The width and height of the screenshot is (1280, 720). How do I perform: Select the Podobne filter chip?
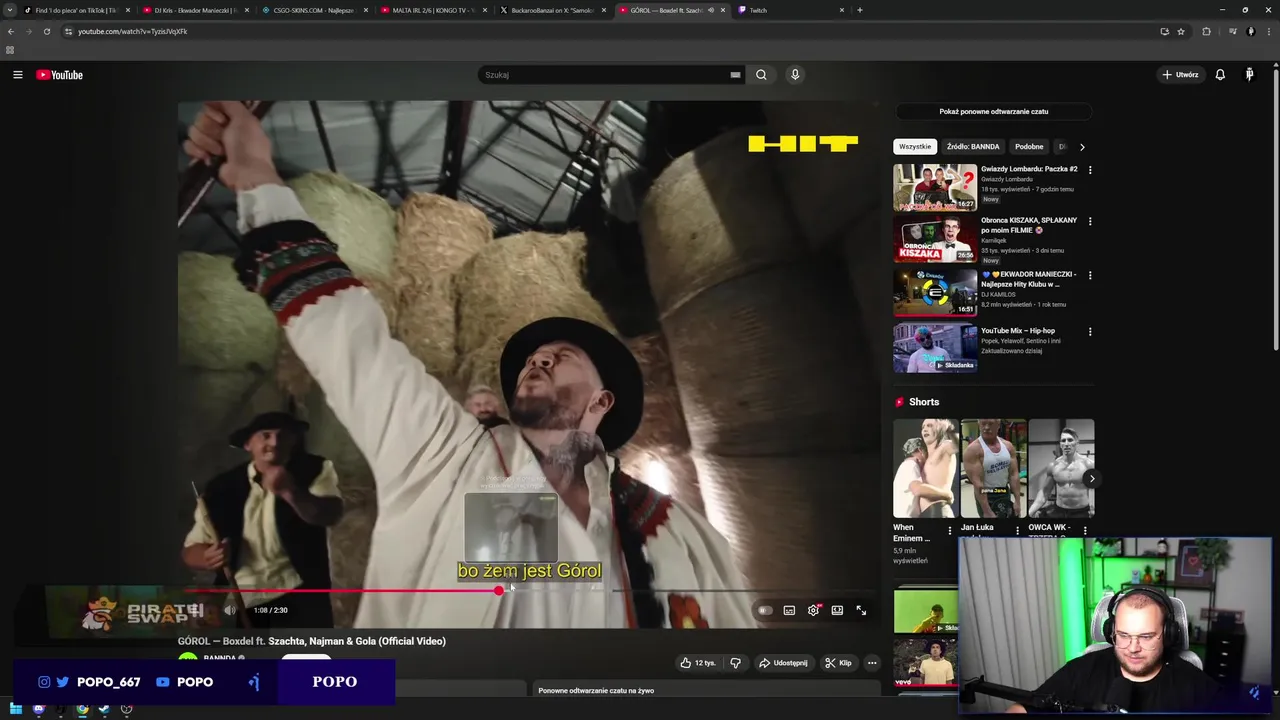[1029, 147]
